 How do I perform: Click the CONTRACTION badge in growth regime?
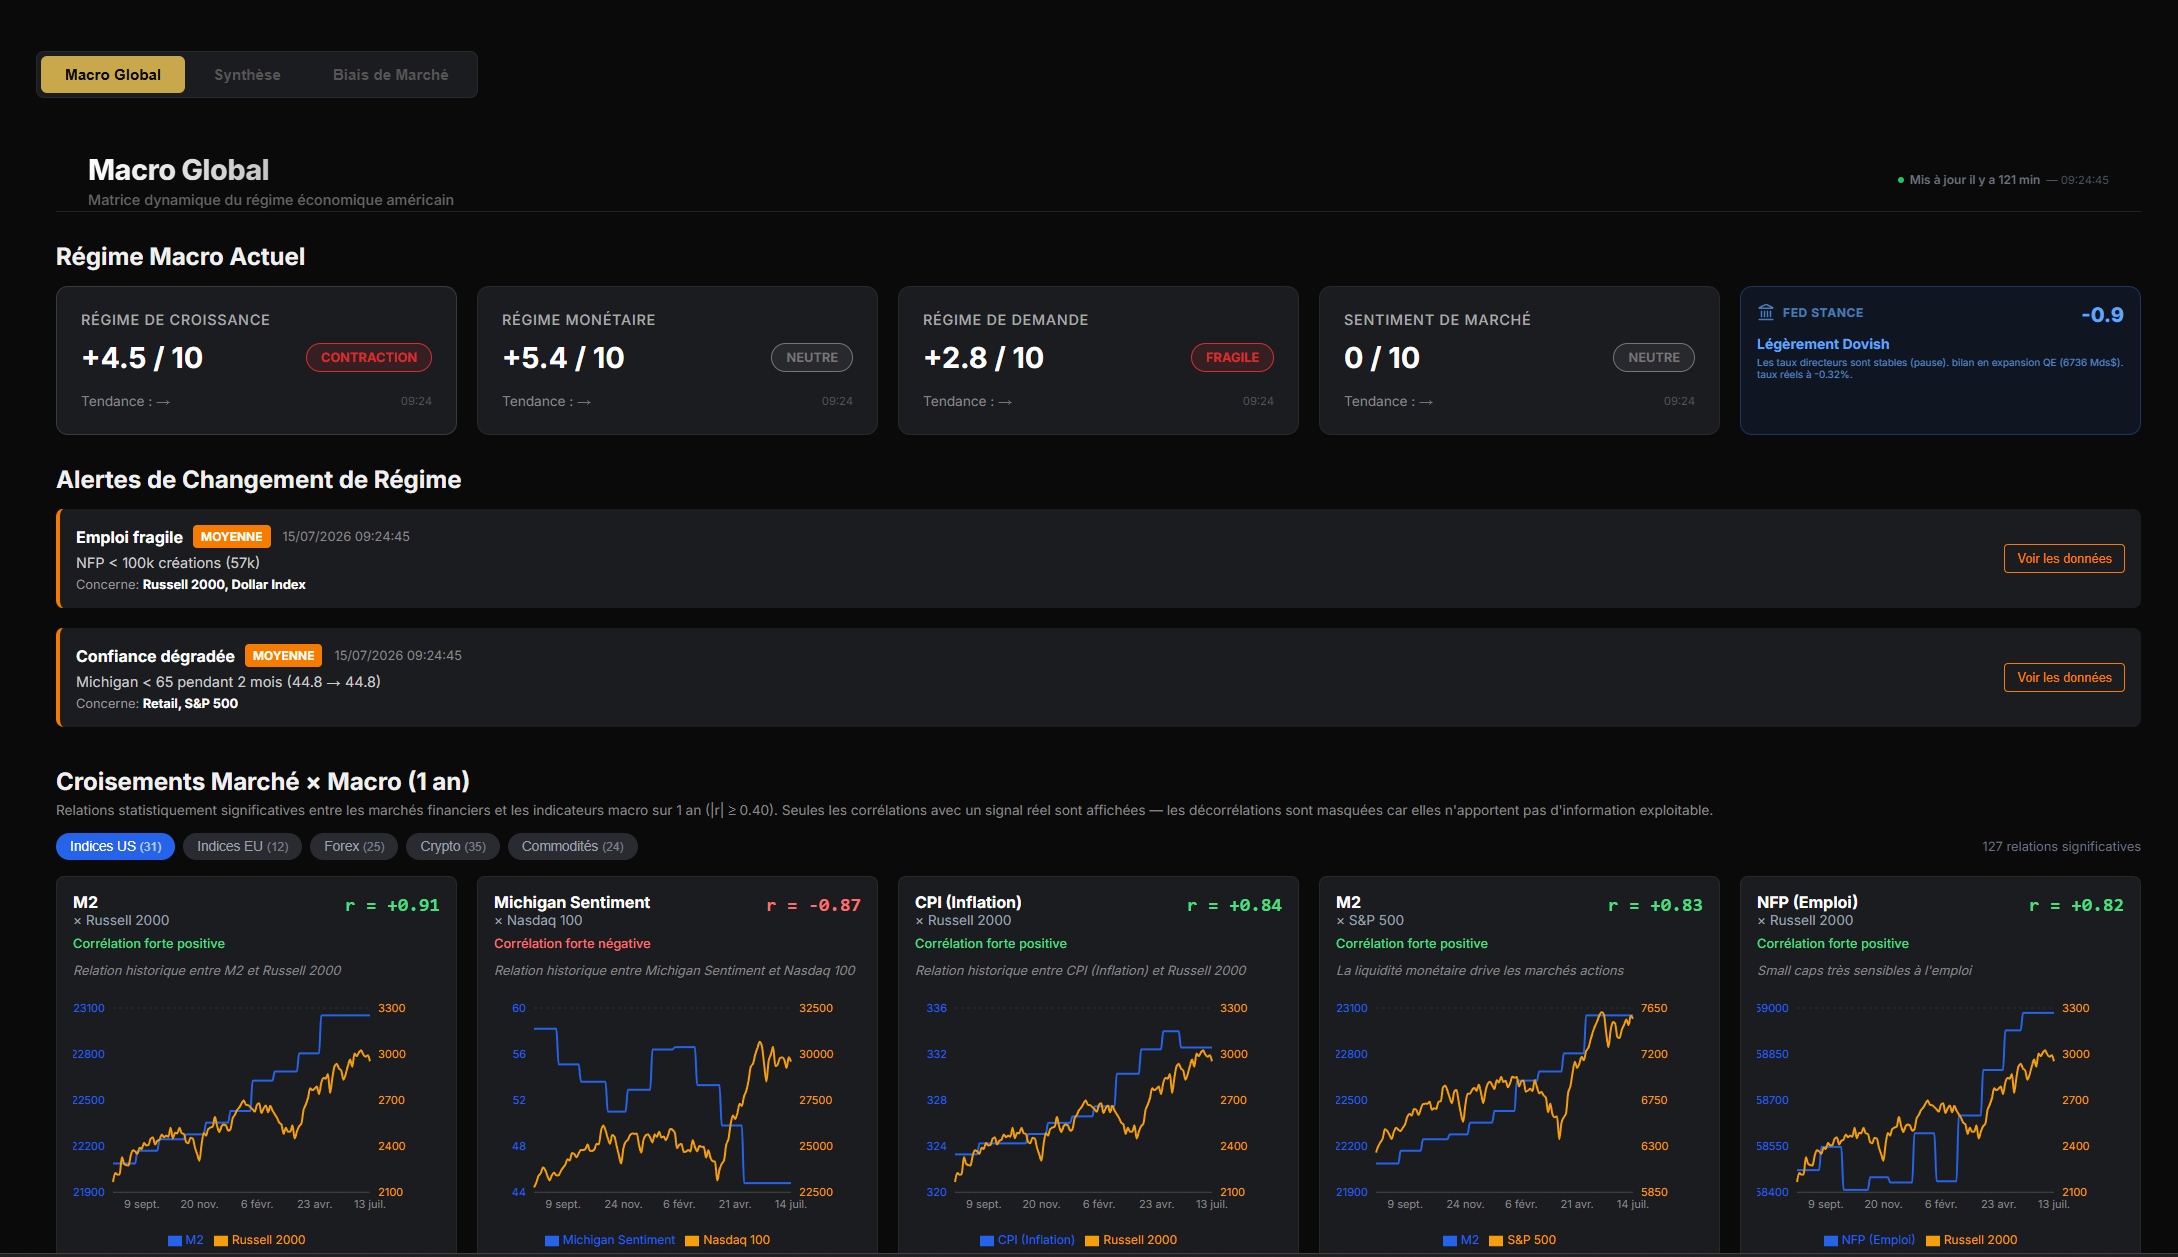point(369,358)
